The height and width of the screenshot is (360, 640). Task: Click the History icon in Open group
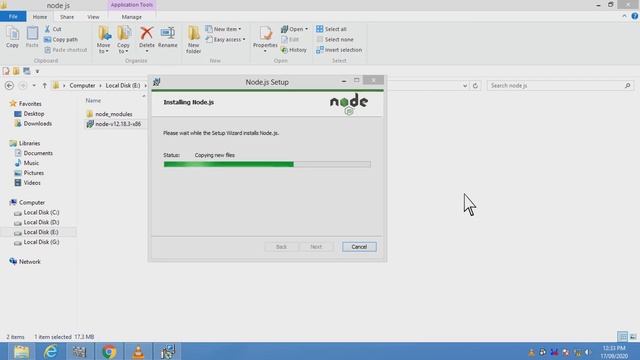pyautogui.click(x=284, y=50)
